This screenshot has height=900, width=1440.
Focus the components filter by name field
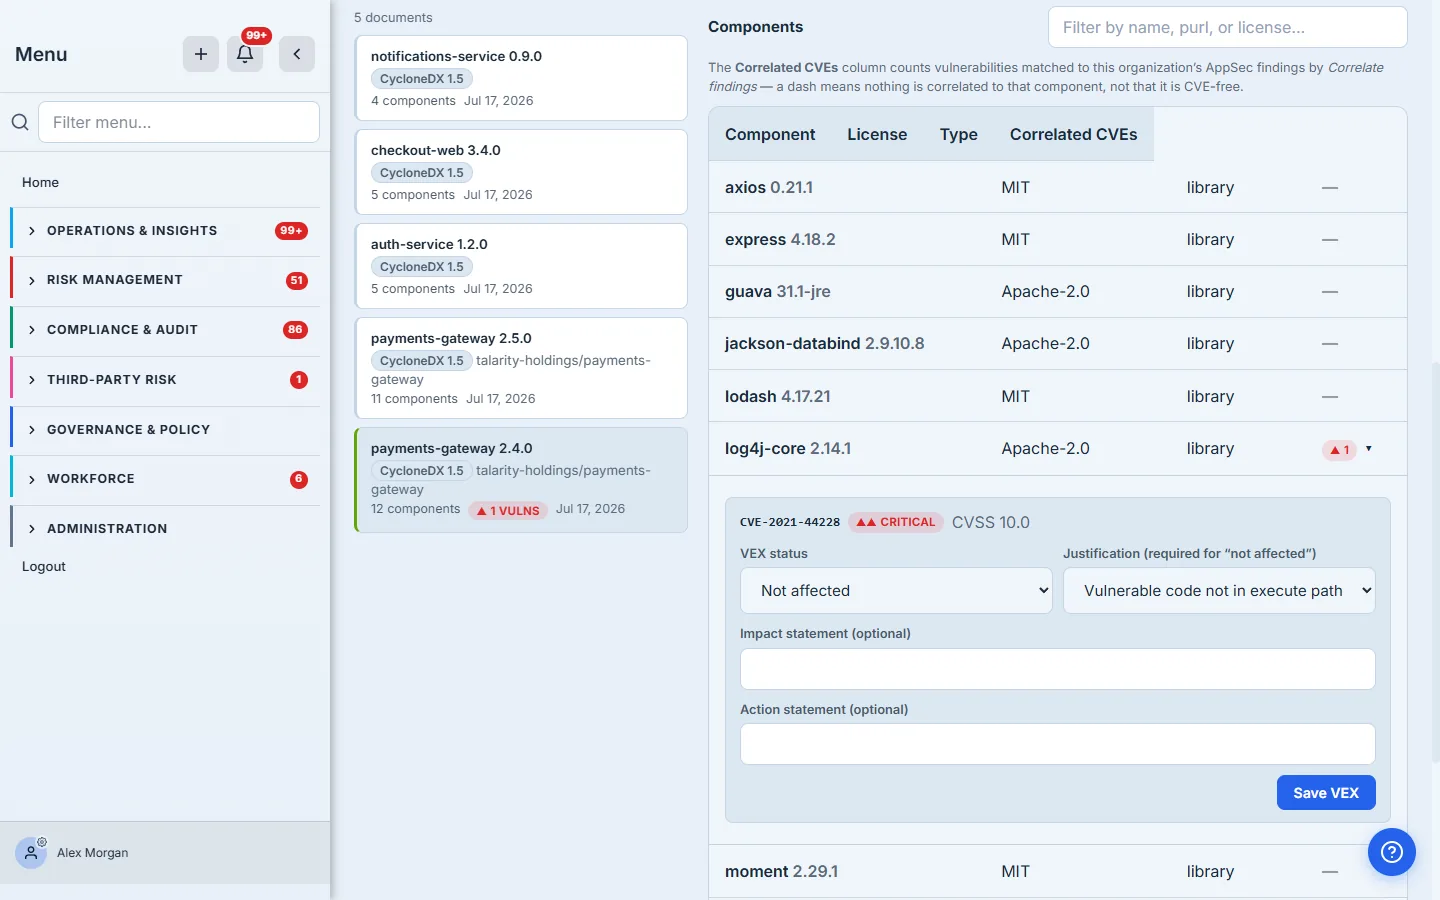coord(1228,28)
